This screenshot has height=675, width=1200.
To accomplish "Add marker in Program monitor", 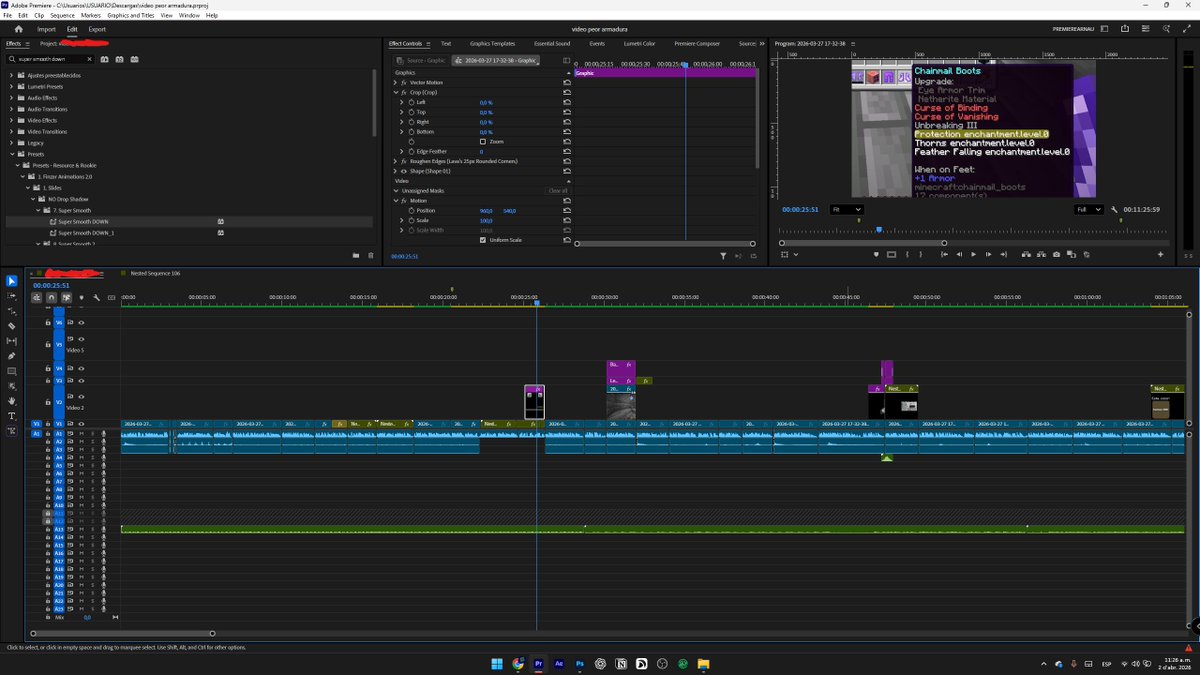I will coord(877,255).
